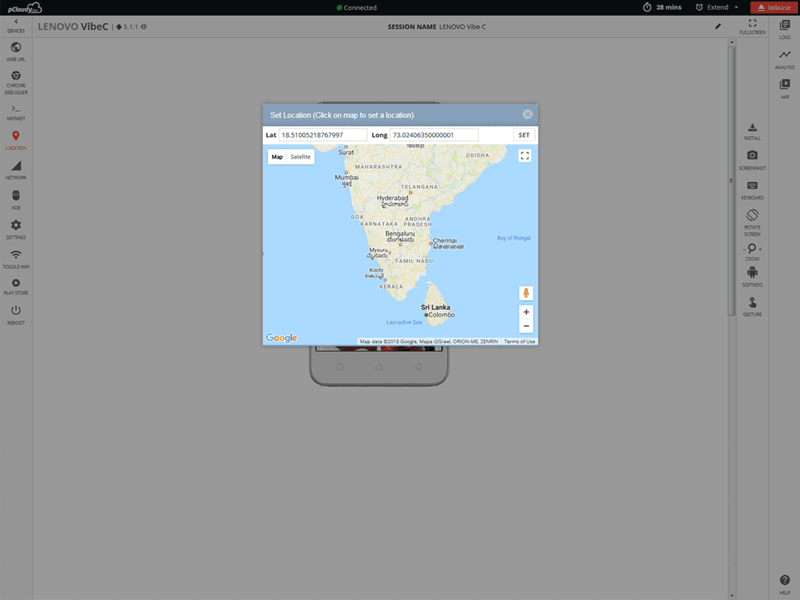The image size is (800, 600).
Task: Open the dropdown arrow next to Extend
Action: coord(736,7)
